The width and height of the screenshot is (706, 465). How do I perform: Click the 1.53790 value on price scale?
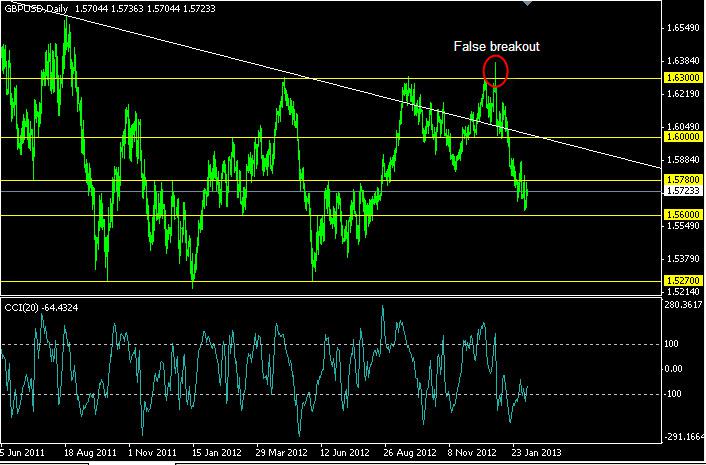pos(683,259)
